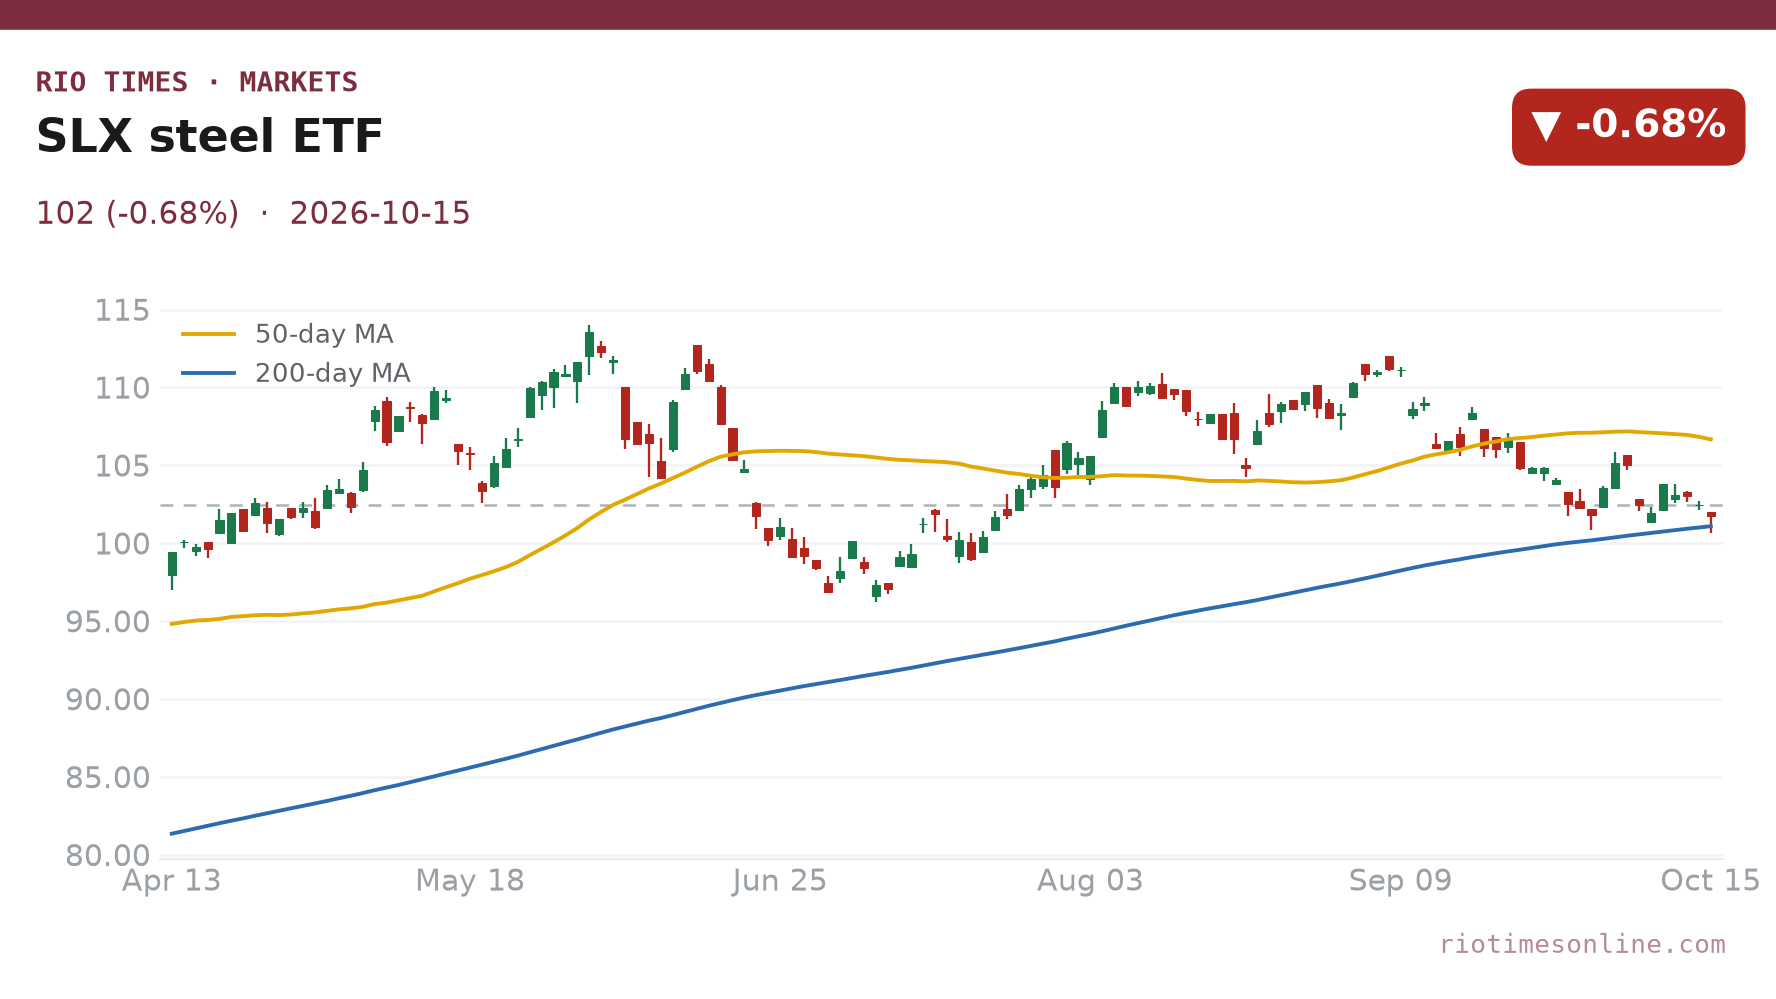Select the yellow 50-day MA legend line sample
The image size is (1776, 999).
[x=209, y=334]
